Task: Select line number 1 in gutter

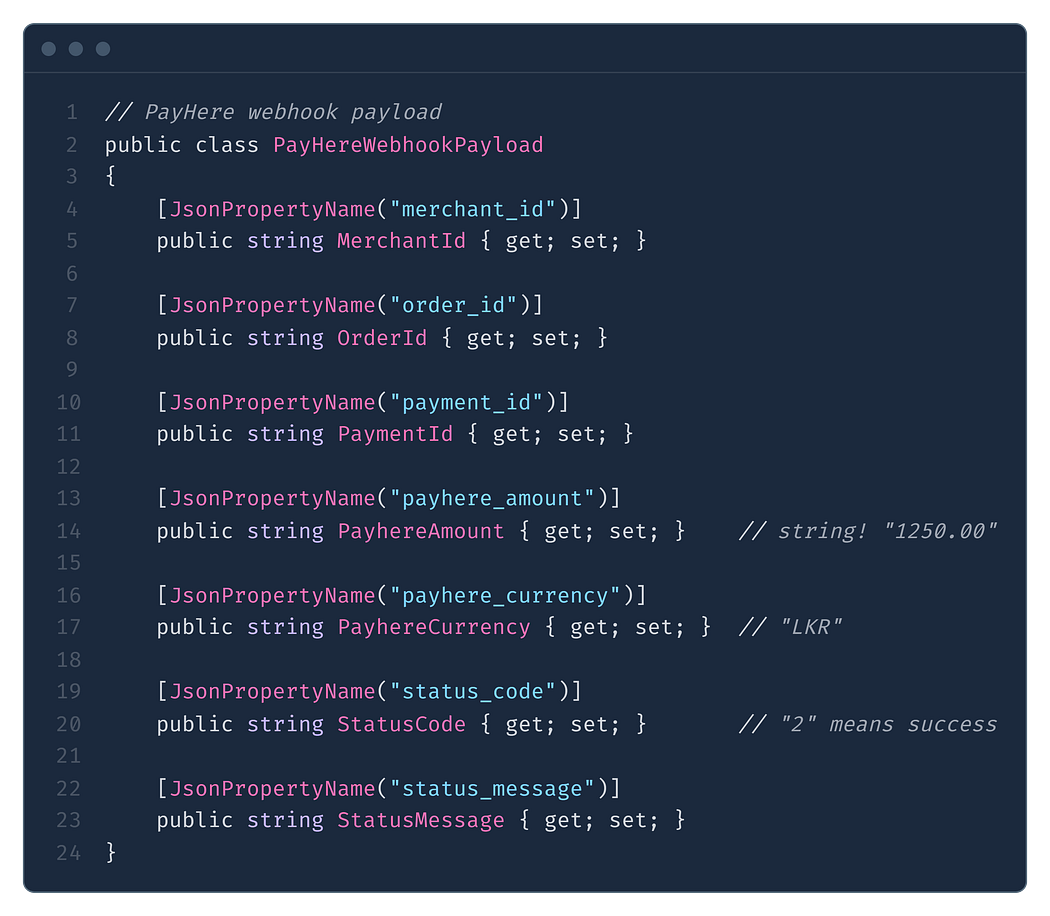Action: [x=72, y=112]
